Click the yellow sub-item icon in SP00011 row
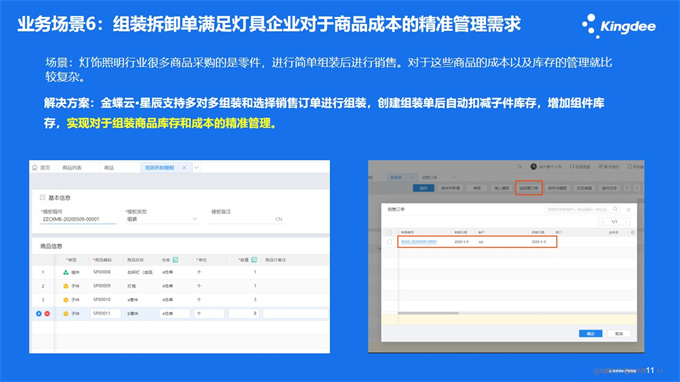This screenshot has width=680, height=382. tap(65, 313)
